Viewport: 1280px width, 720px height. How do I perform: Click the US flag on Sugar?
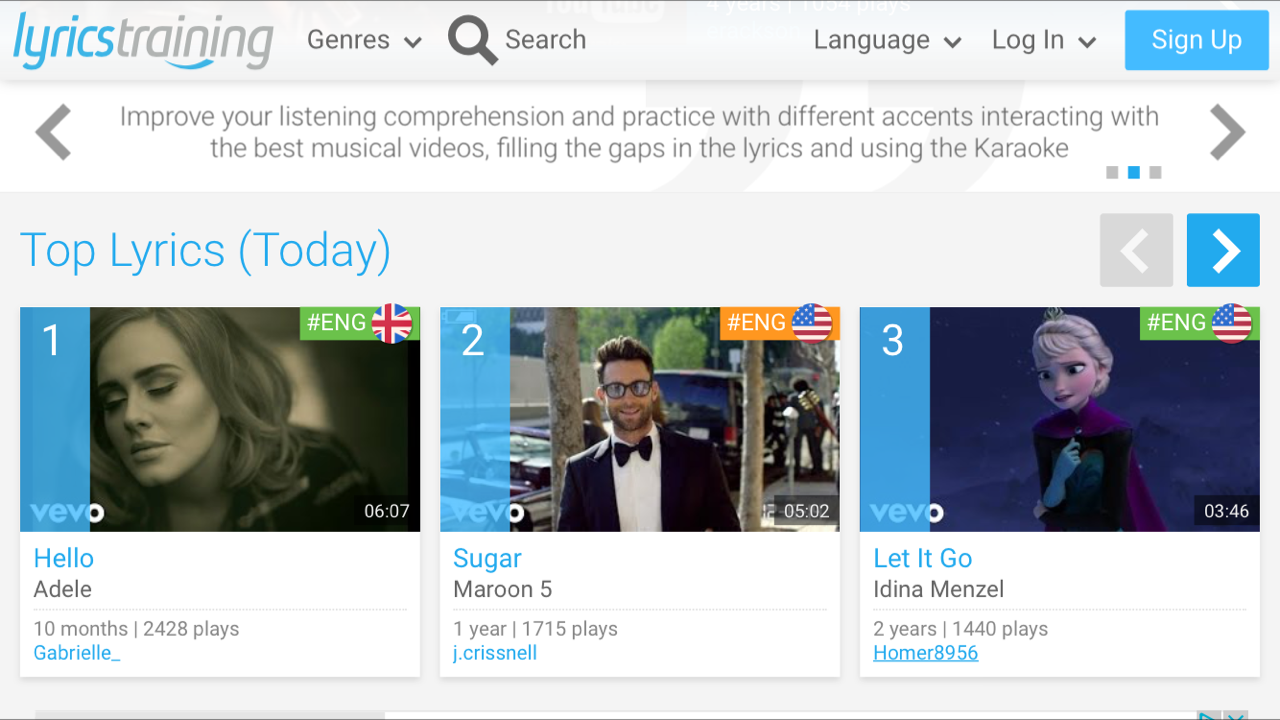(x=812, y=323)
